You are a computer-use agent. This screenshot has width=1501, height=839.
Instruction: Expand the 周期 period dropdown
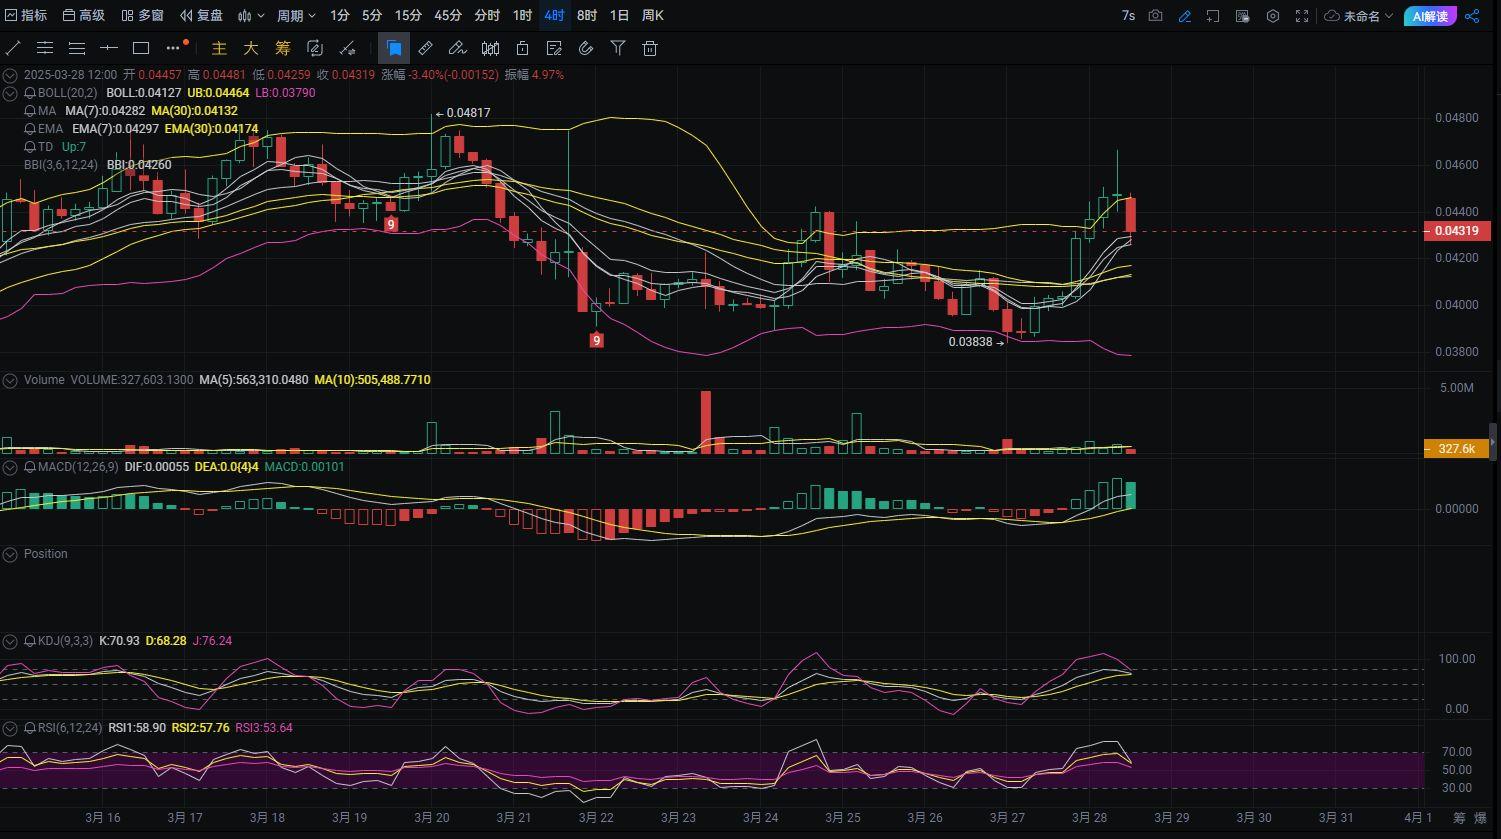pyautogui.click(x=296, y=15)
